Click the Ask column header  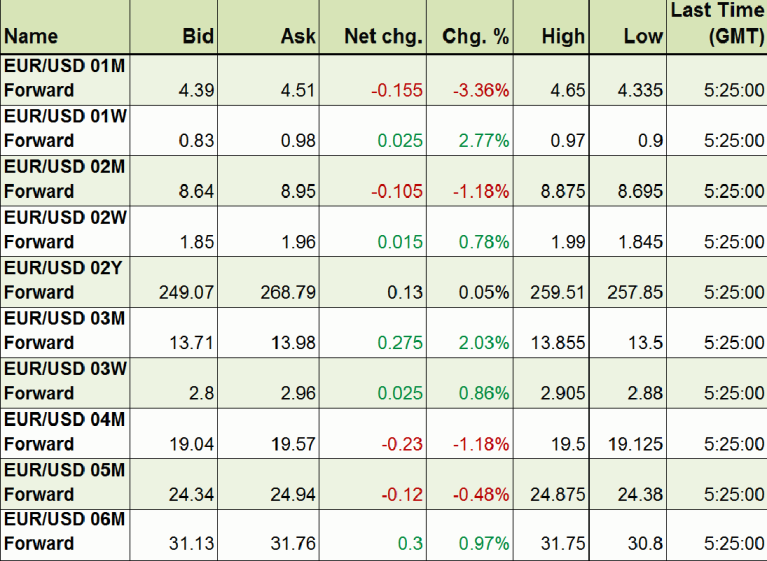pos(298,37)
